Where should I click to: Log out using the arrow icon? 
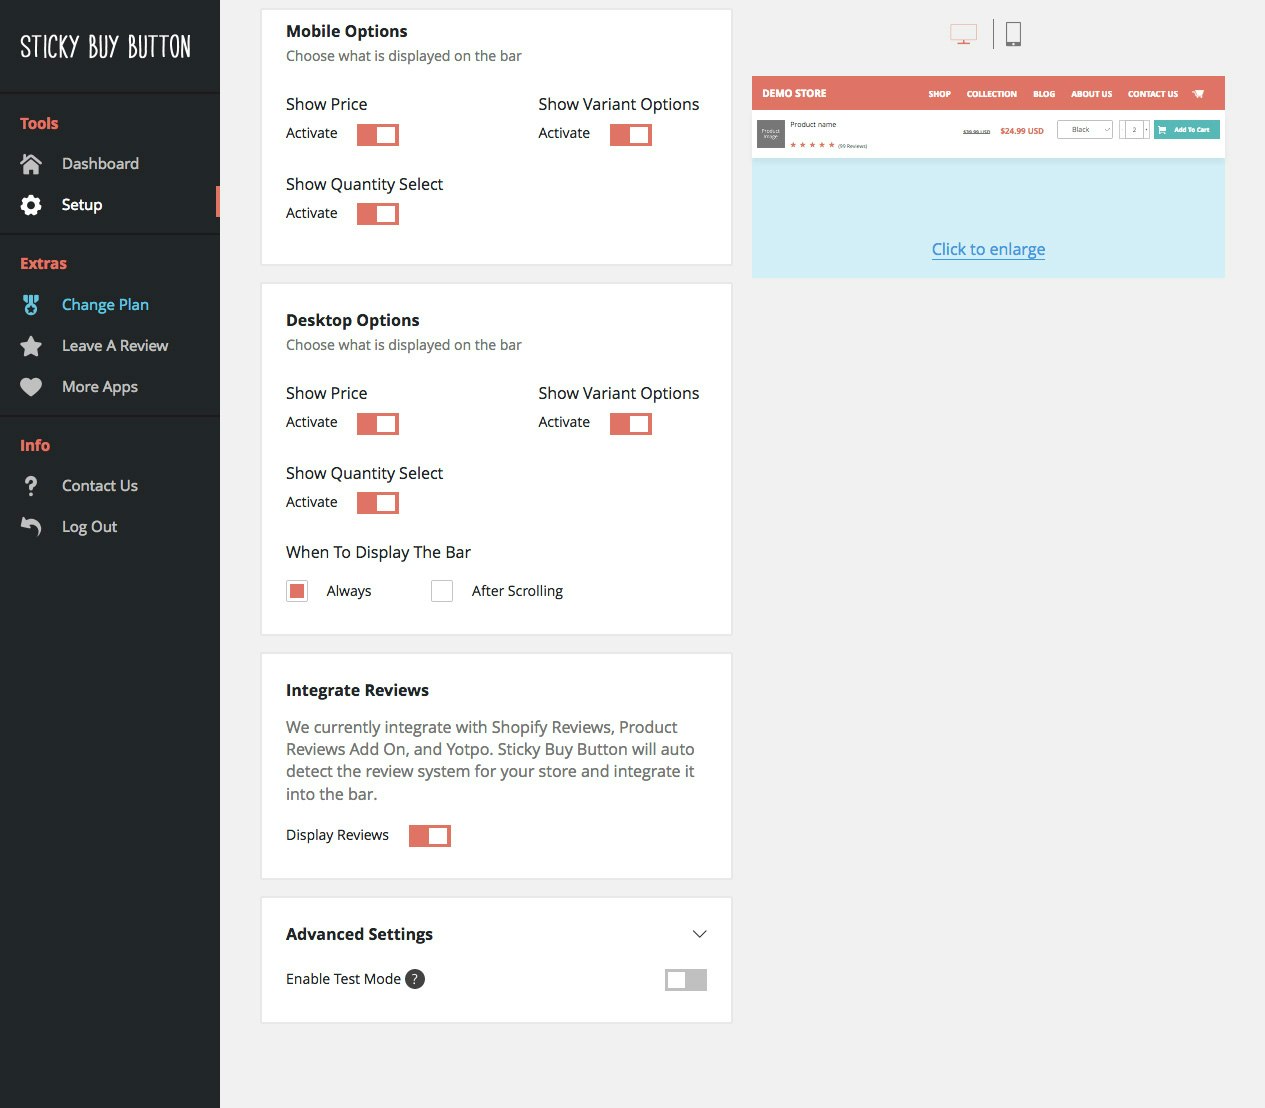[x=31, y=526]
